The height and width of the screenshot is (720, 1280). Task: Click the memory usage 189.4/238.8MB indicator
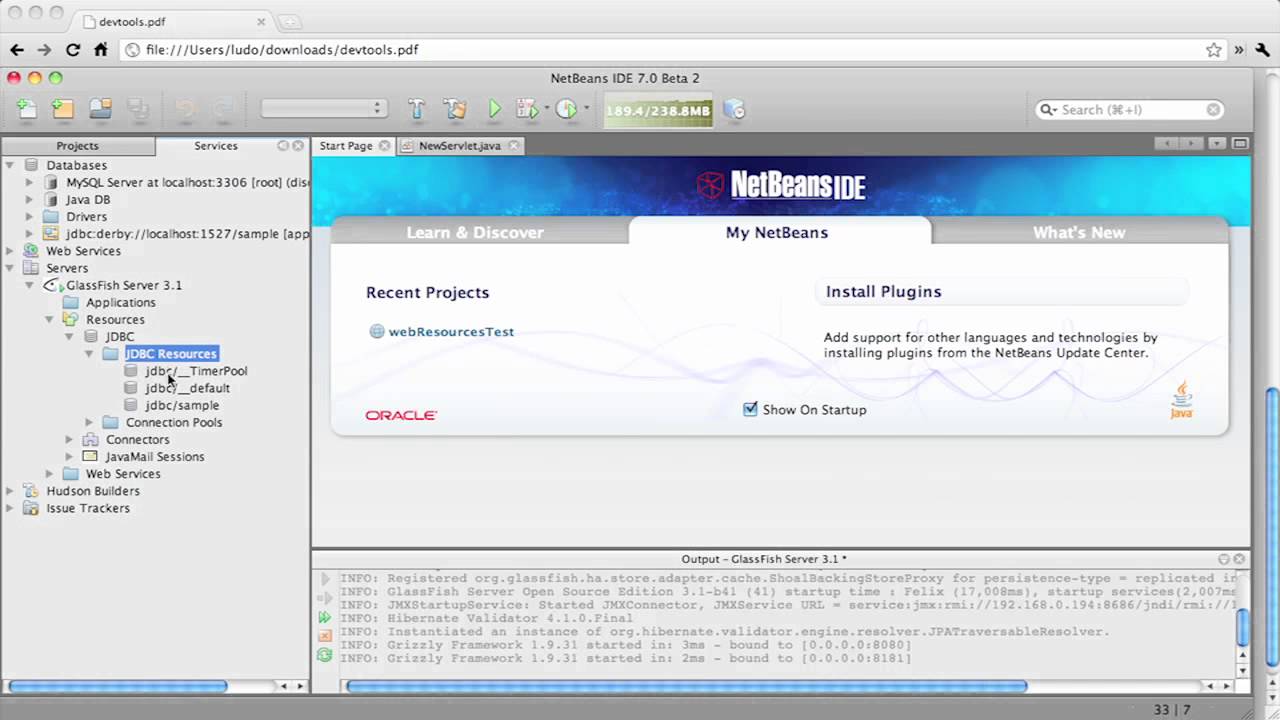pos(657,110)
